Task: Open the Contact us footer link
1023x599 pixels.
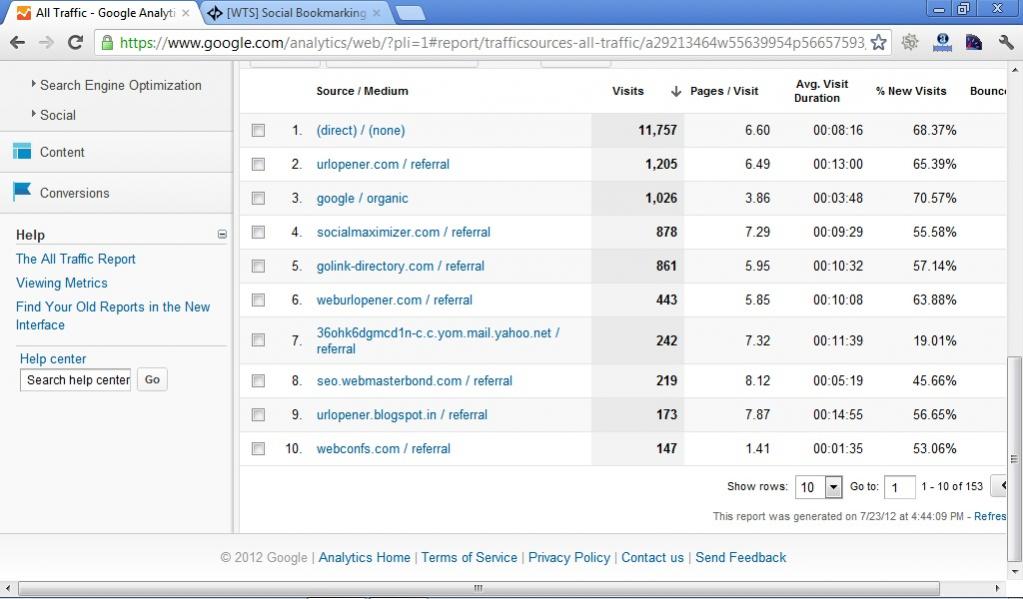Action: click(x=652, y=558)
